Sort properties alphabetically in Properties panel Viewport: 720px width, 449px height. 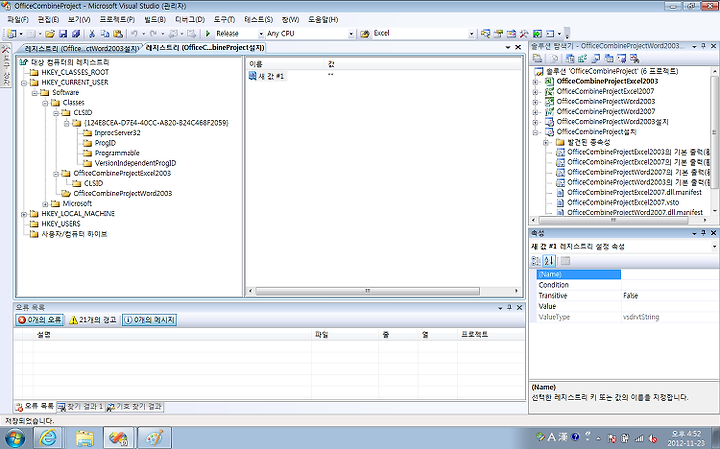coord(549,261)
